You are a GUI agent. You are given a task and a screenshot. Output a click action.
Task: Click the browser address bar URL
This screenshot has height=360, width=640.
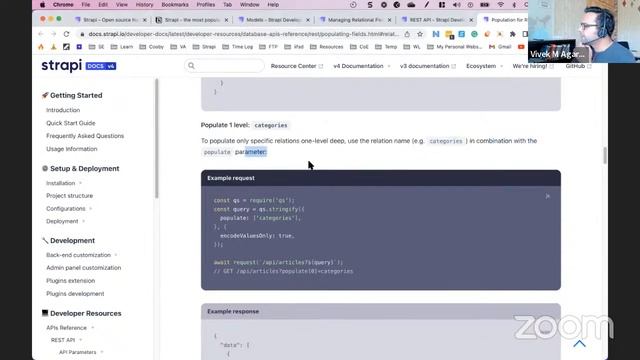tap(243, 34)
